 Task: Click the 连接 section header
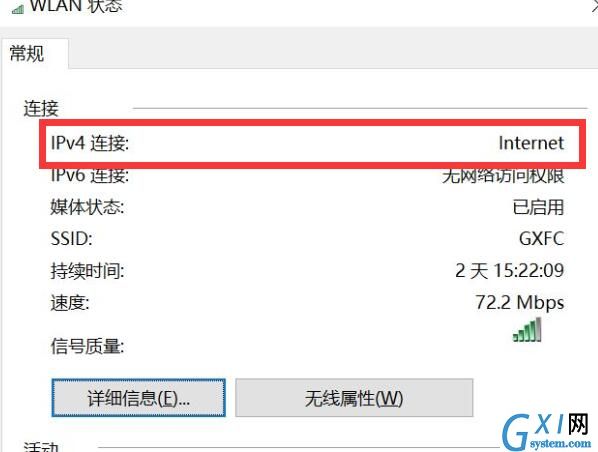pyautogui.click(x=41, y=108)
